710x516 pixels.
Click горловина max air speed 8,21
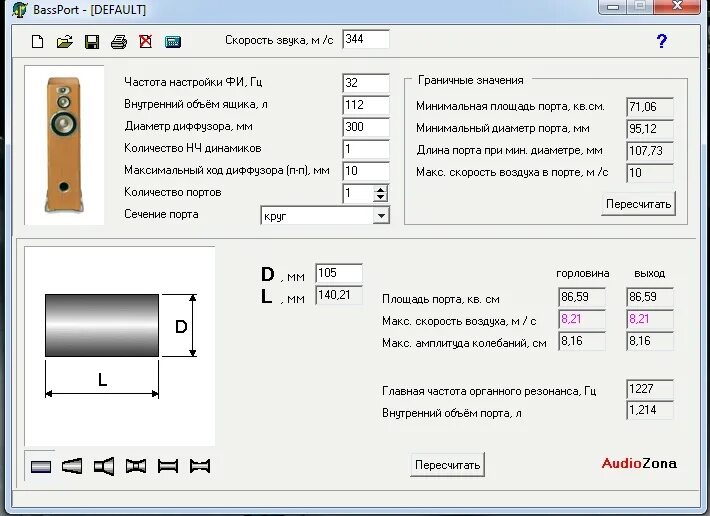click(x=582, y=319)
